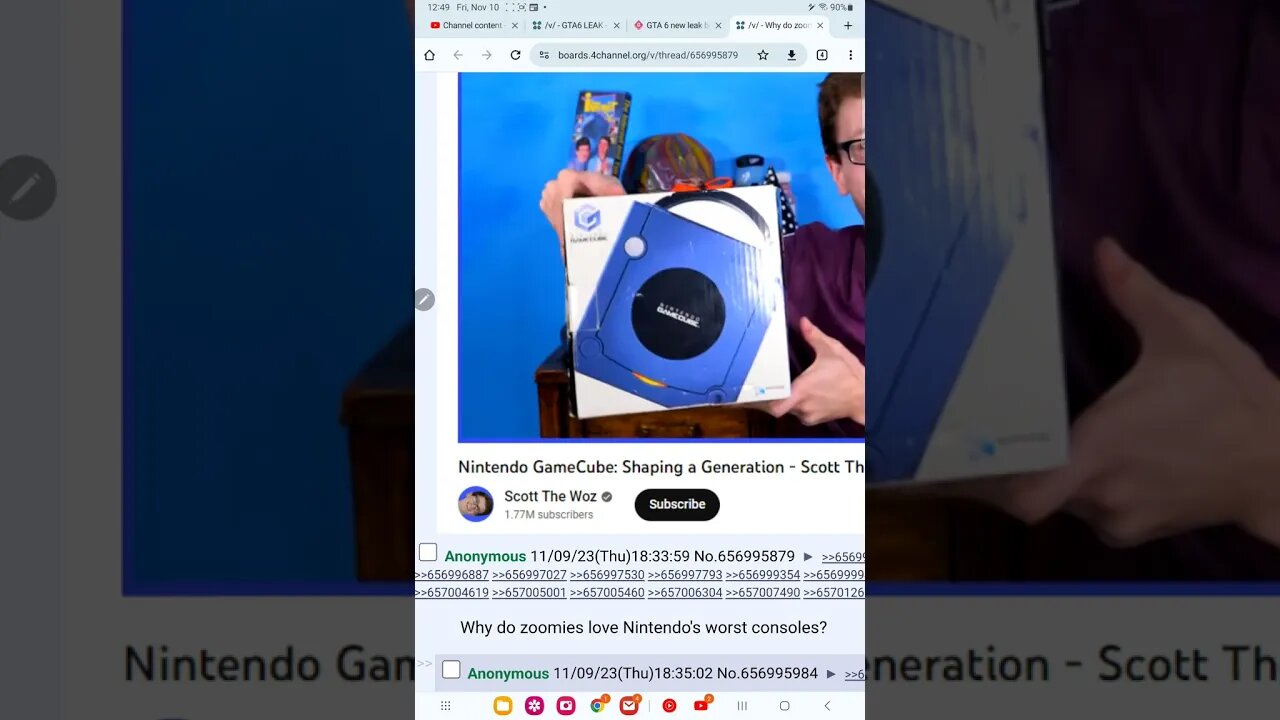Click post number No.656995879

(x=744, y=556)
